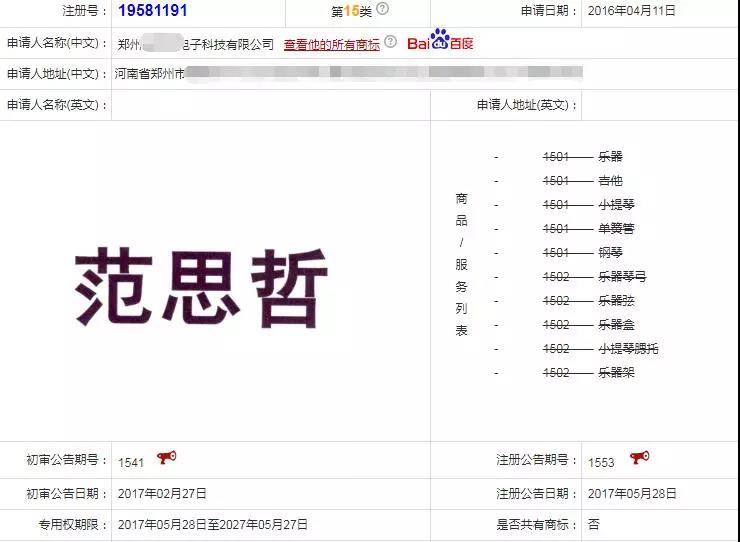The width and height of the screenshot is (740, 542).
Task: Click the 1501 钢琴 goods row
Action: 582,253
